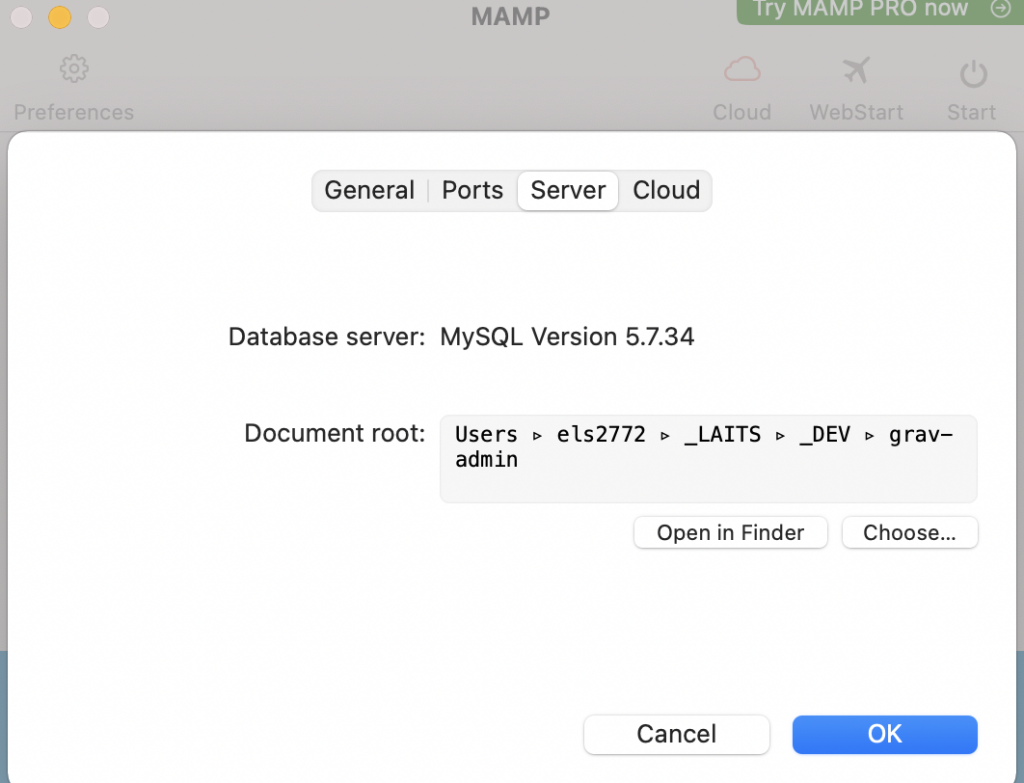Click the Document root label
This screenshot has height=783, width=1024.
334,433
